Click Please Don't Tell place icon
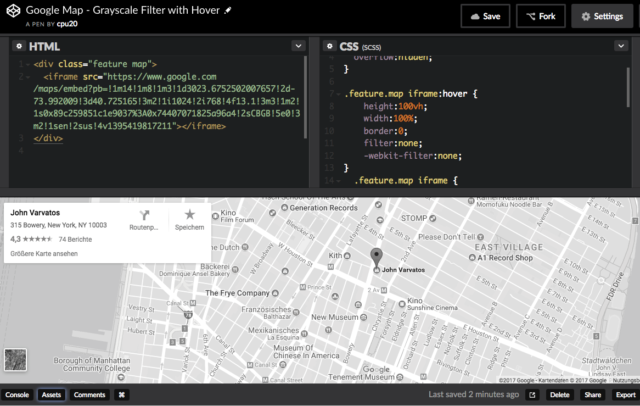Viewport: 640px width, 406px height. 480,237
